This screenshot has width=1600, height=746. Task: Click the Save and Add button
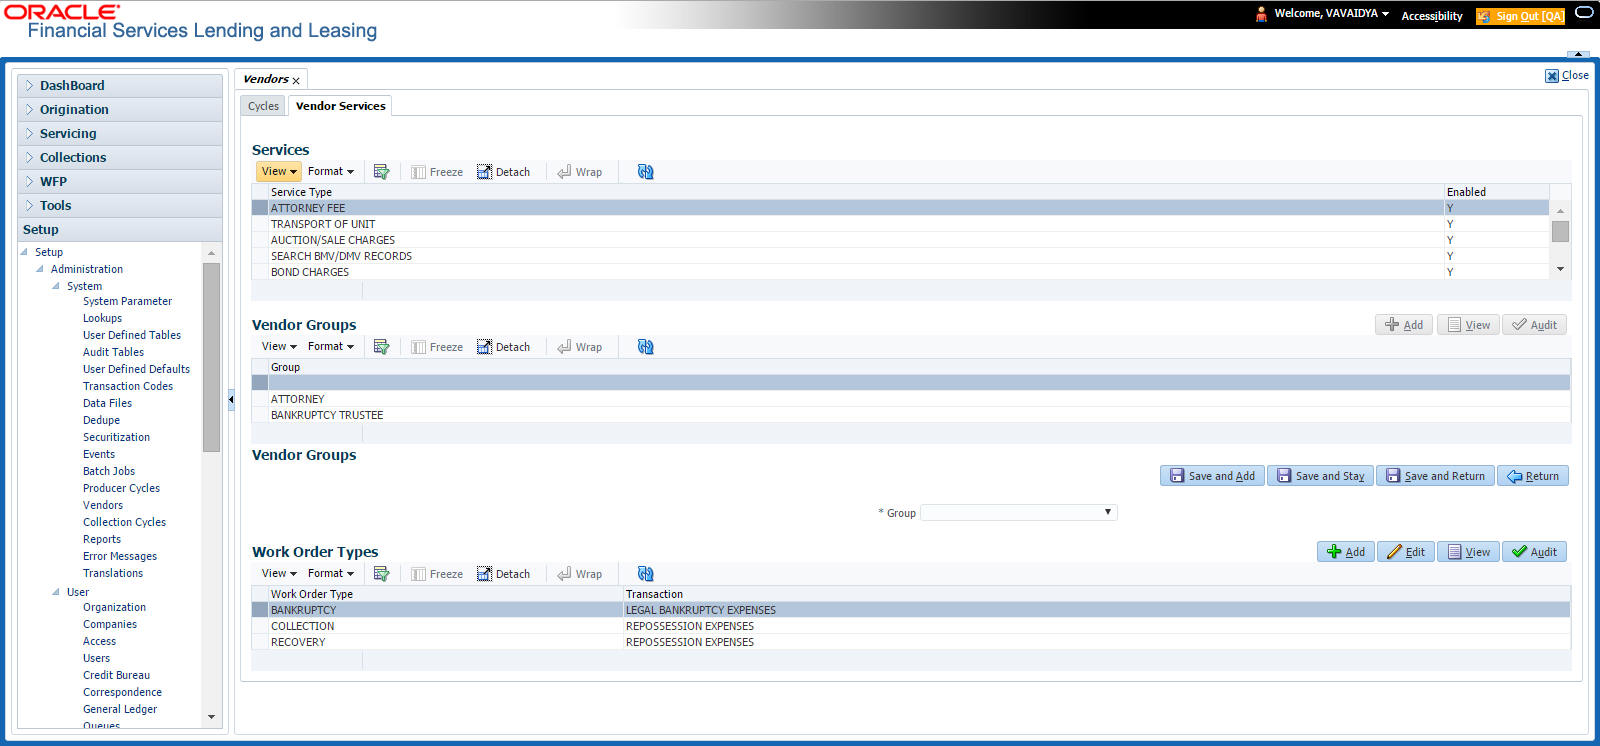1212,476
